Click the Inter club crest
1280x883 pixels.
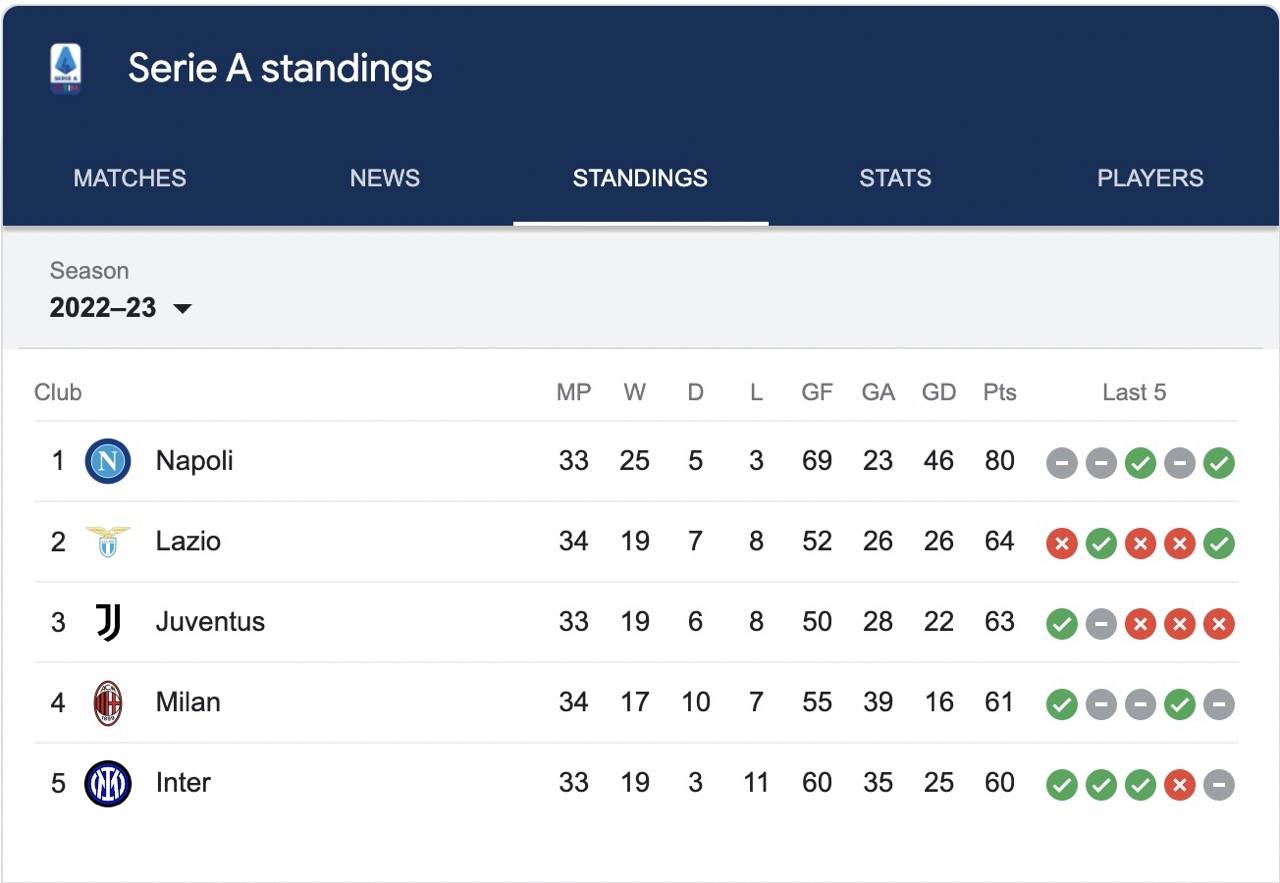click(x=108, y=783)
